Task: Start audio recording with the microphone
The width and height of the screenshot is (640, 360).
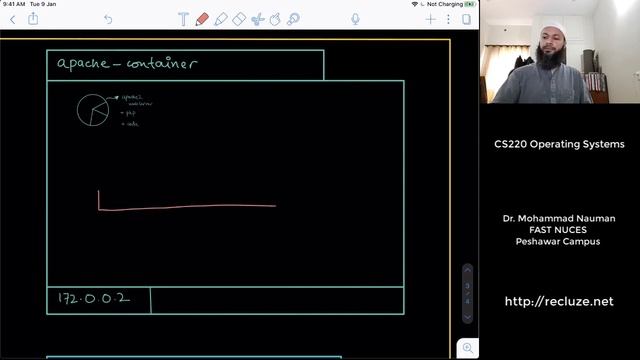Action: click(356, 19)
